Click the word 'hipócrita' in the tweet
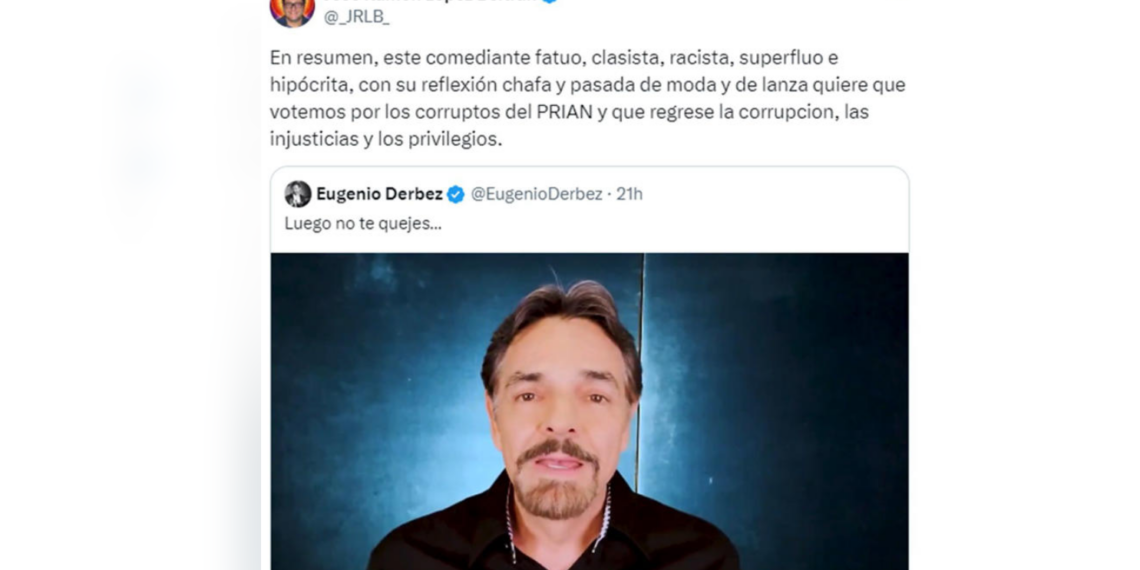 310,86
